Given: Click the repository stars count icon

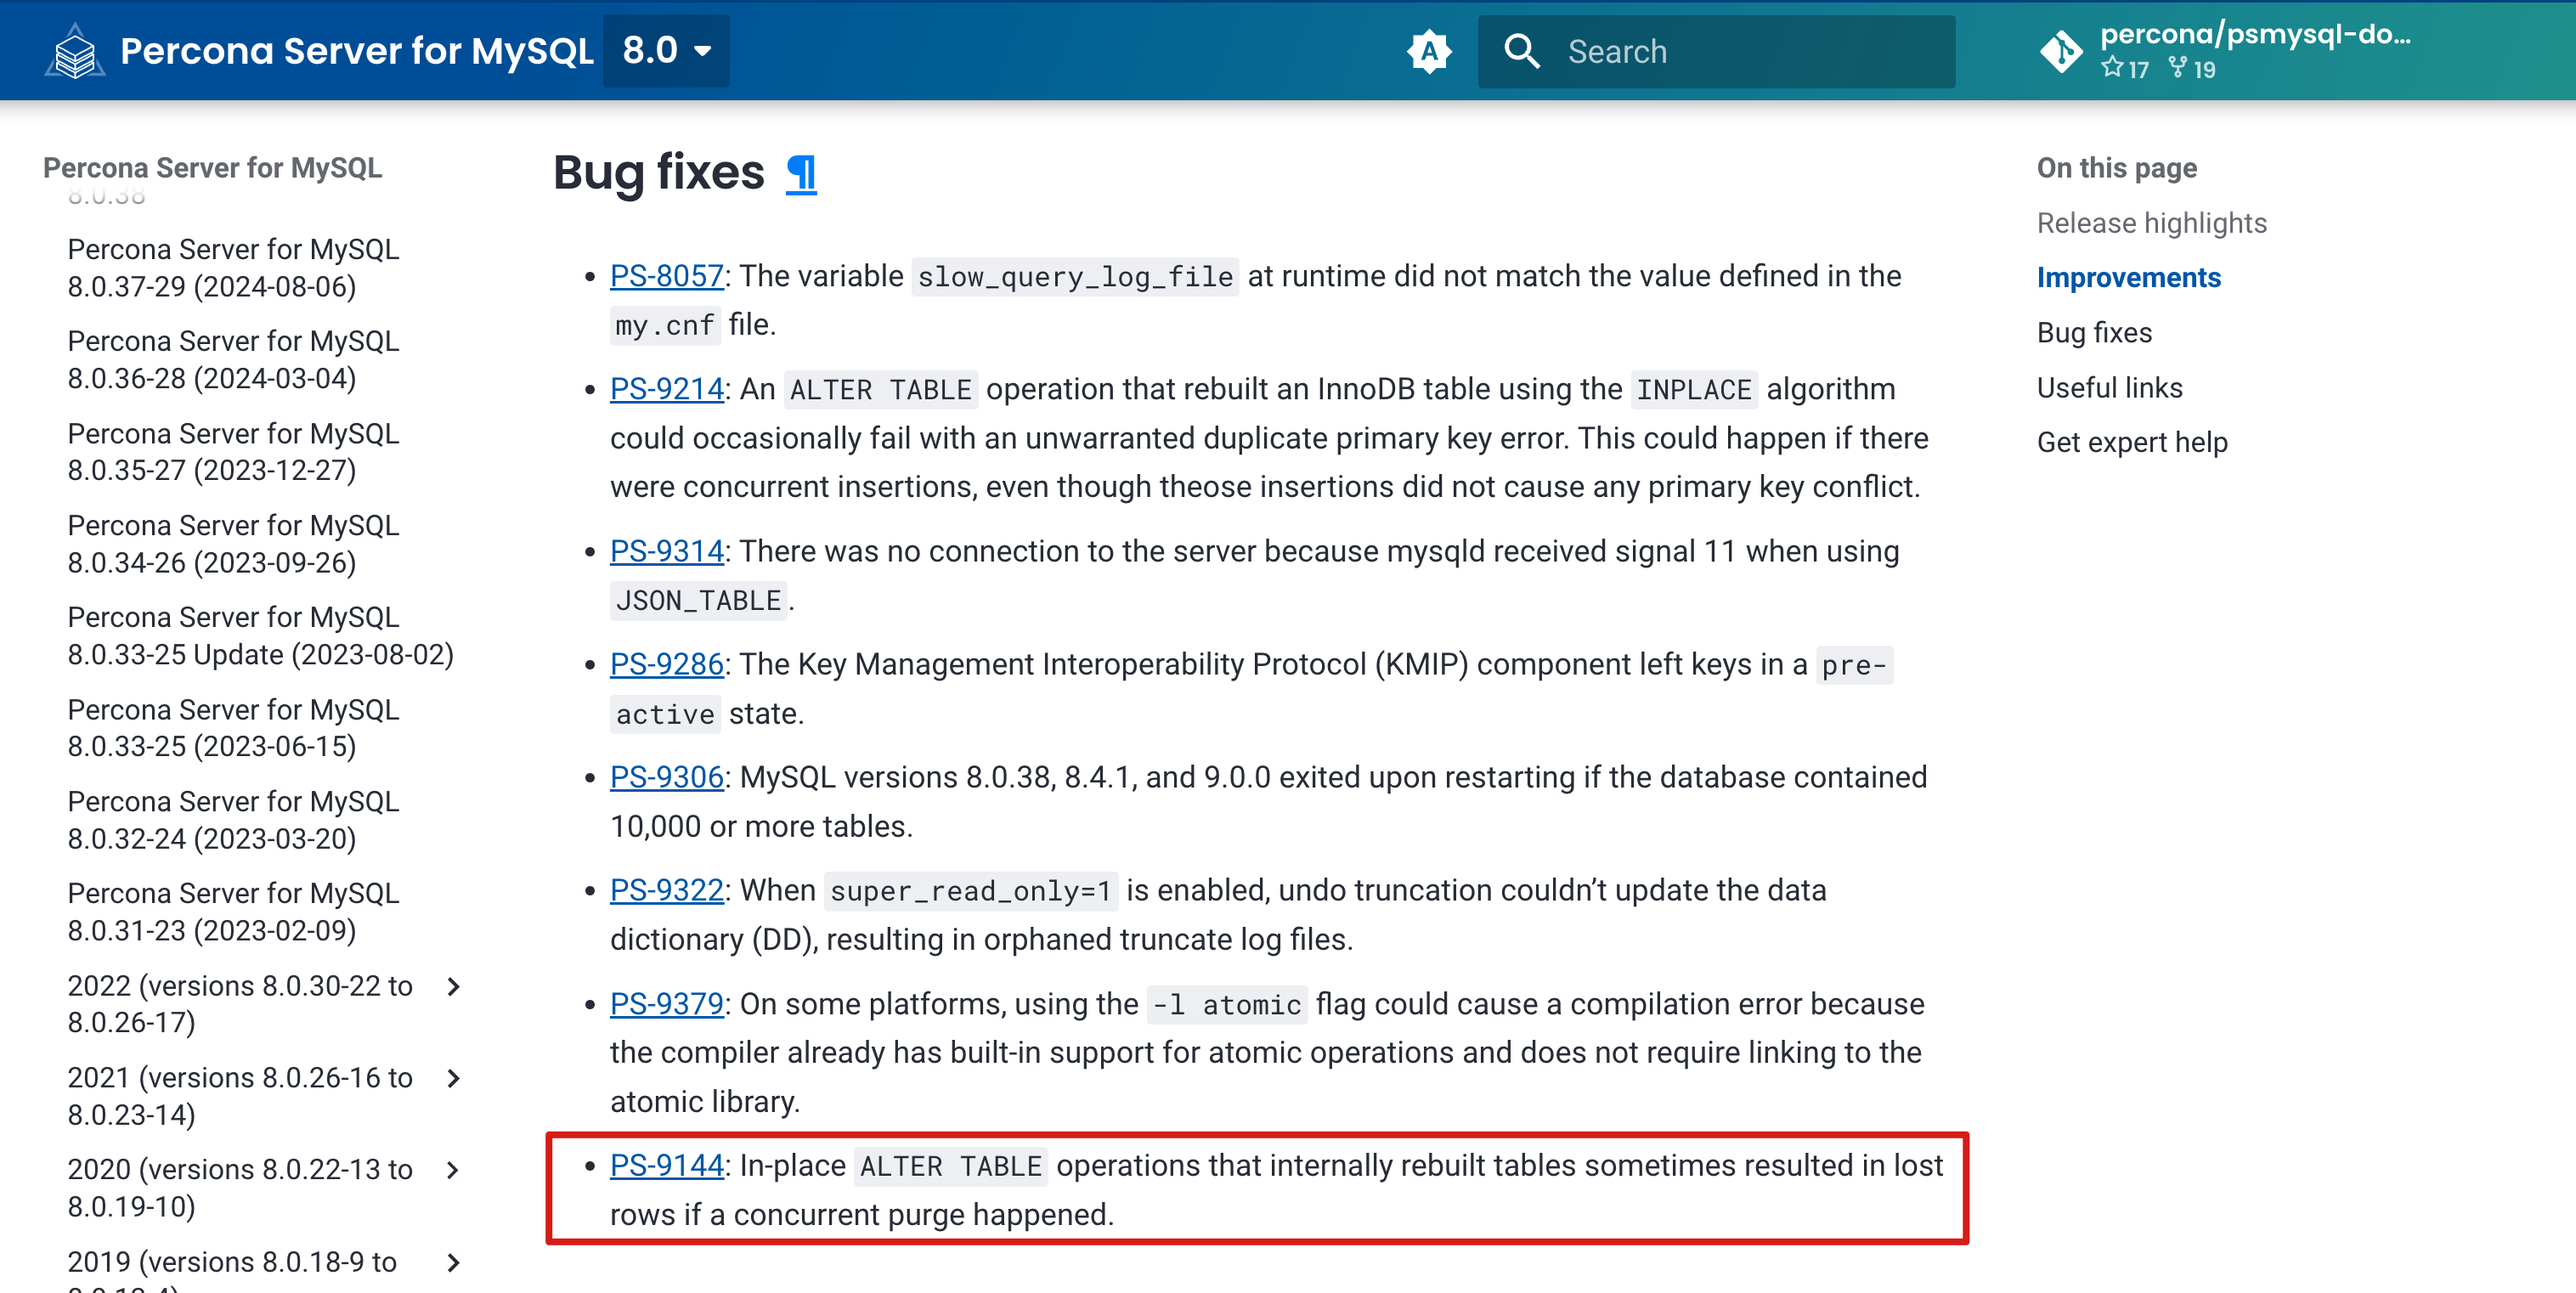Looking at the screenshot, I should 2112,68.
